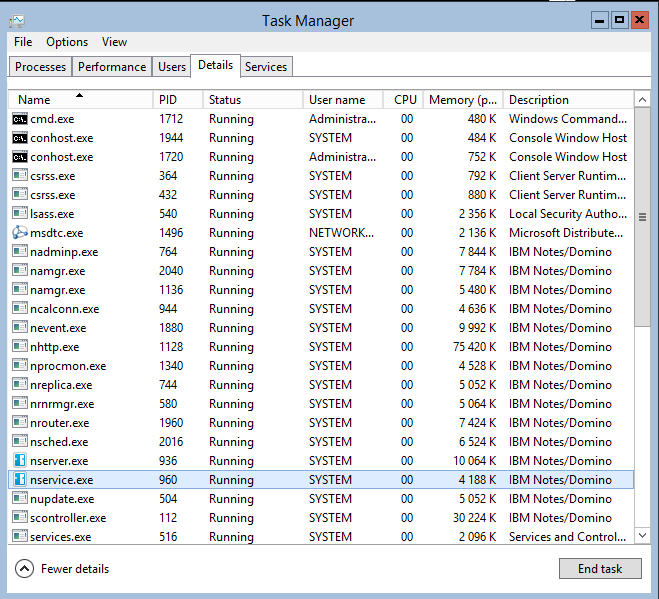
Task: Click the 75 420 K memory value
Action: [474, 347]
